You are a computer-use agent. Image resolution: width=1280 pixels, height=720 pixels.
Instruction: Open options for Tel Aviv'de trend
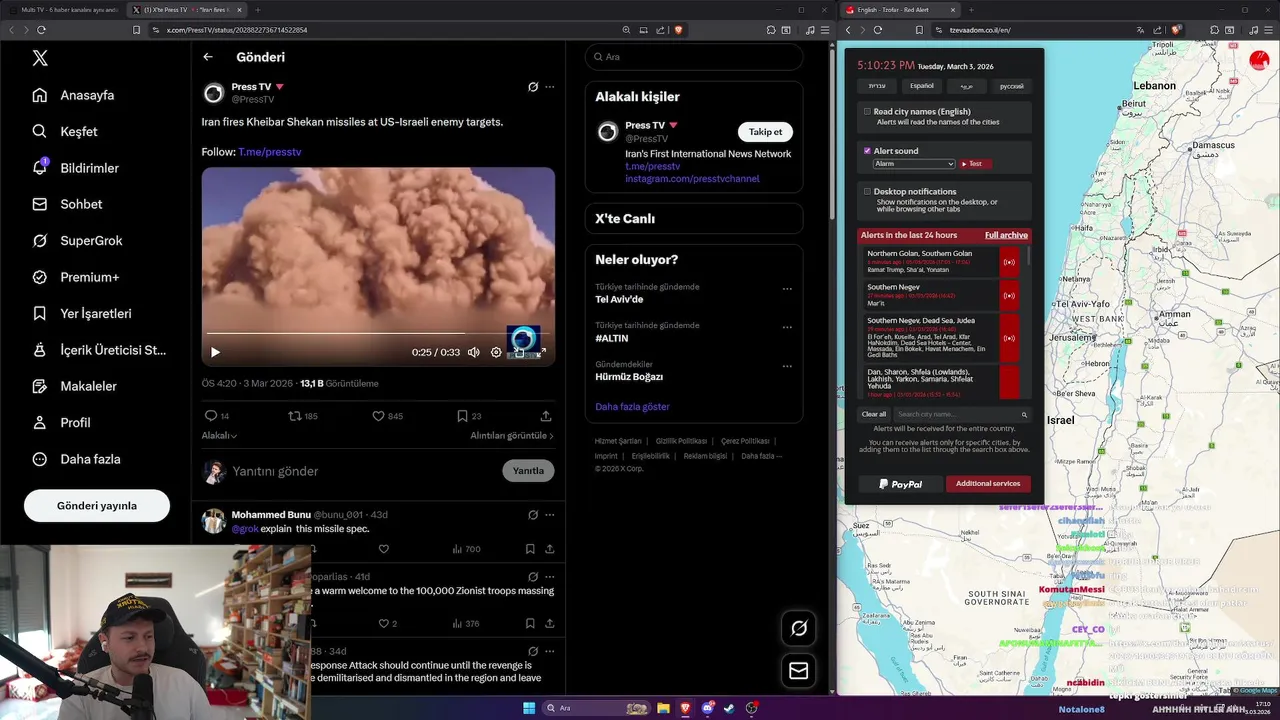(787, 289)
